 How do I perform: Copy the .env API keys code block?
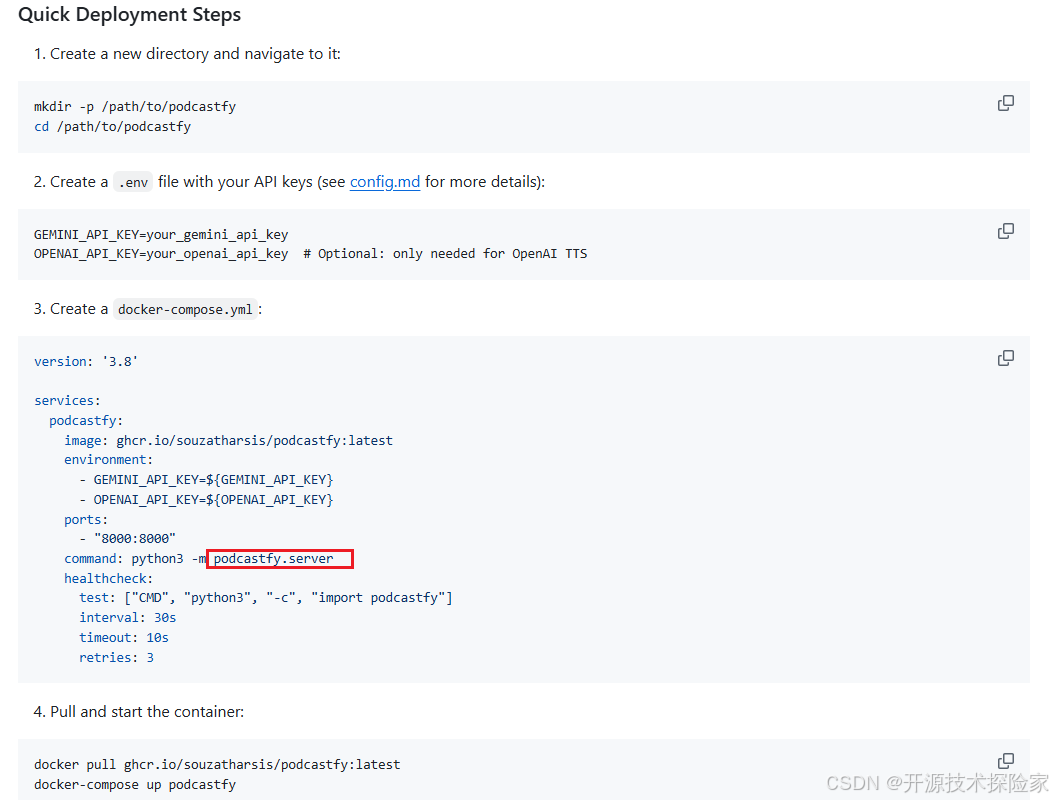(1005, 231)
